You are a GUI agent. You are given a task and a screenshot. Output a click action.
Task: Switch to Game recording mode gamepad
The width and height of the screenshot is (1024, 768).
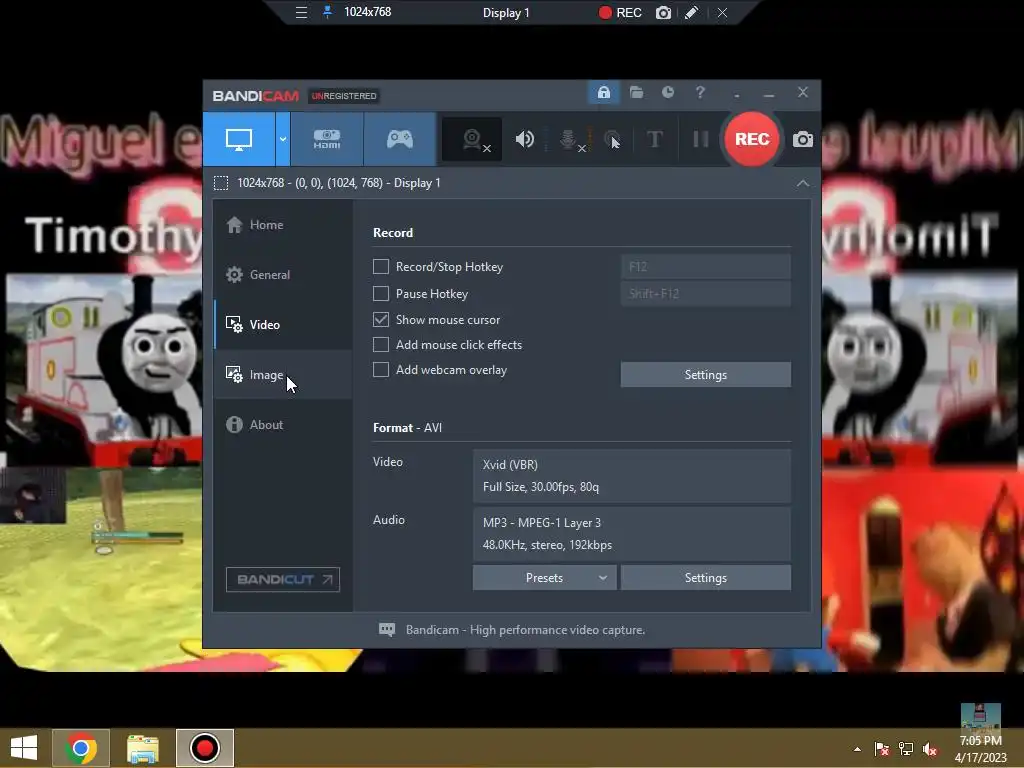(x=400, y=139)
